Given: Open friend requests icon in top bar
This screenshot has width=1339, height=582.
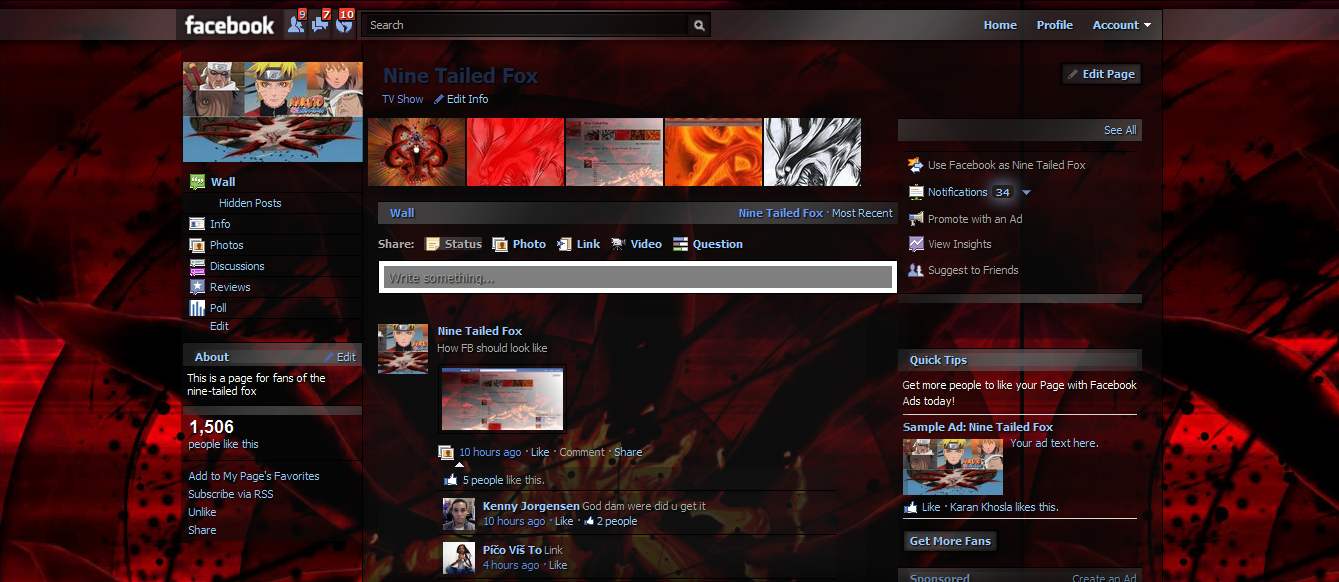Looking at the screenshot, I should (295, 25).
